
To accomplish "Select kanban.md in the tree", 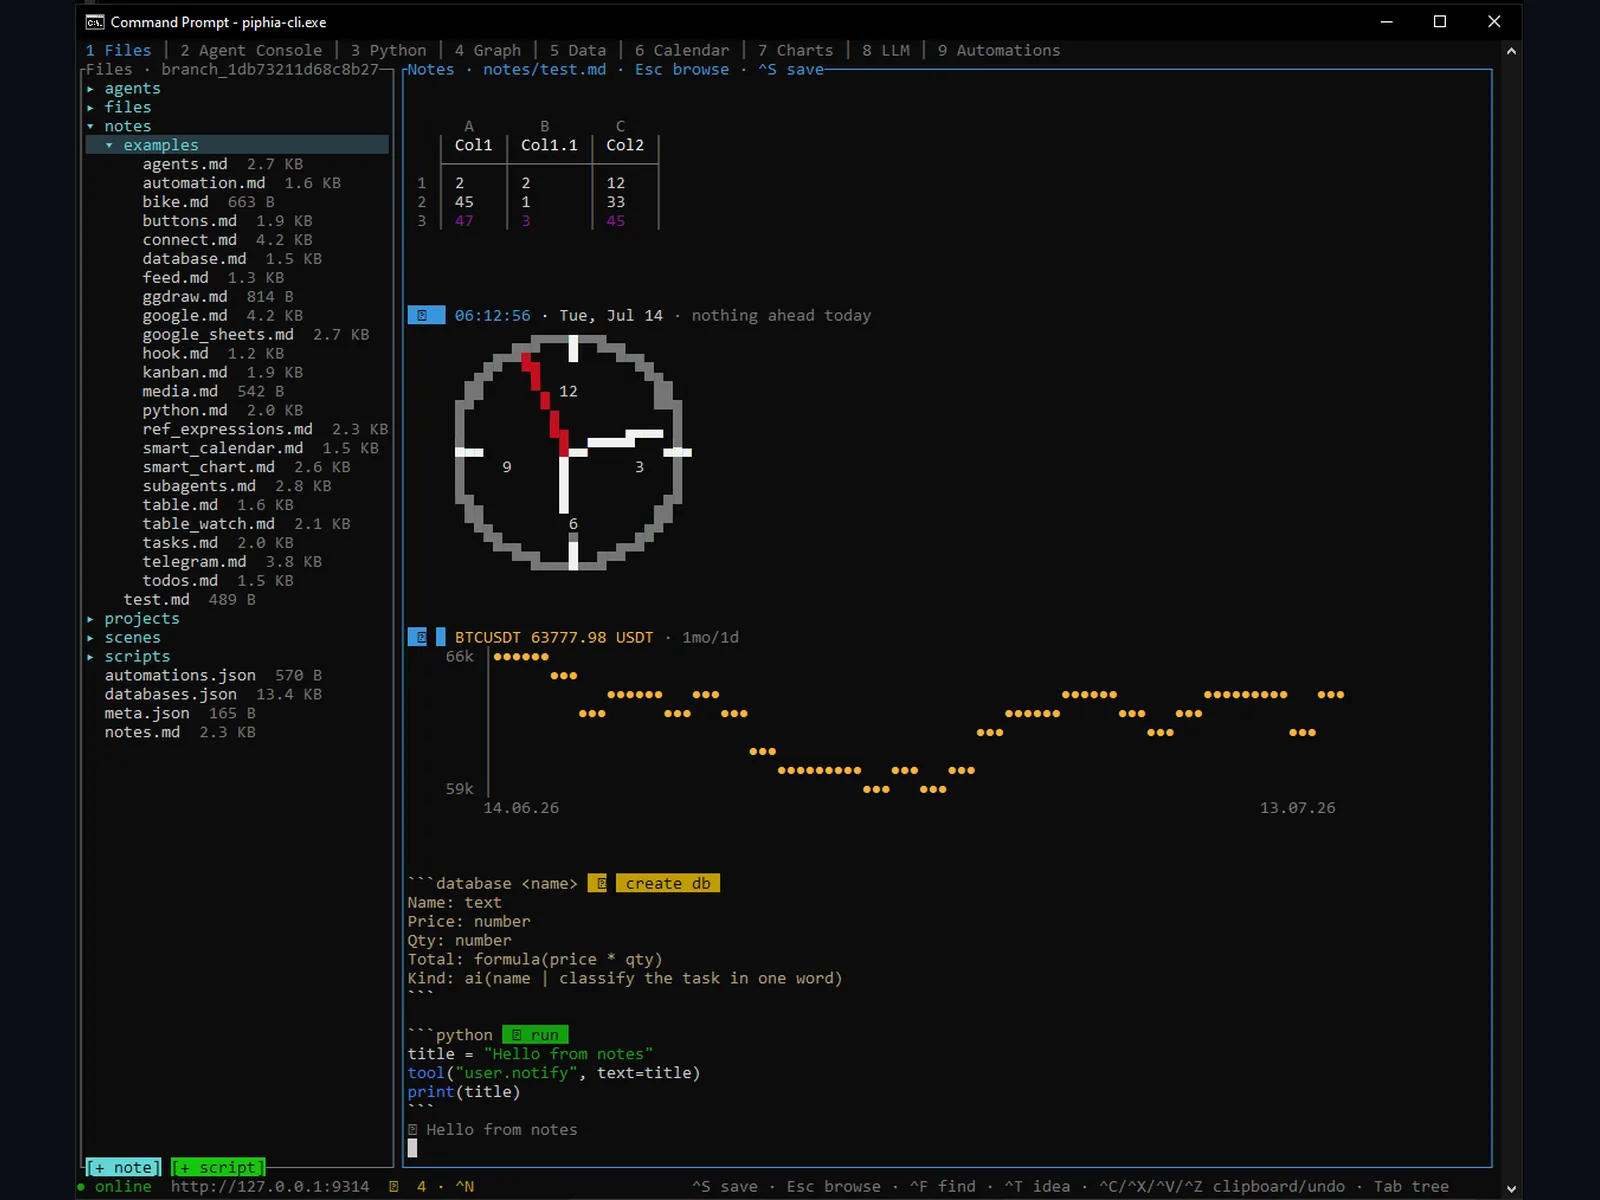I will click(185, 373).
